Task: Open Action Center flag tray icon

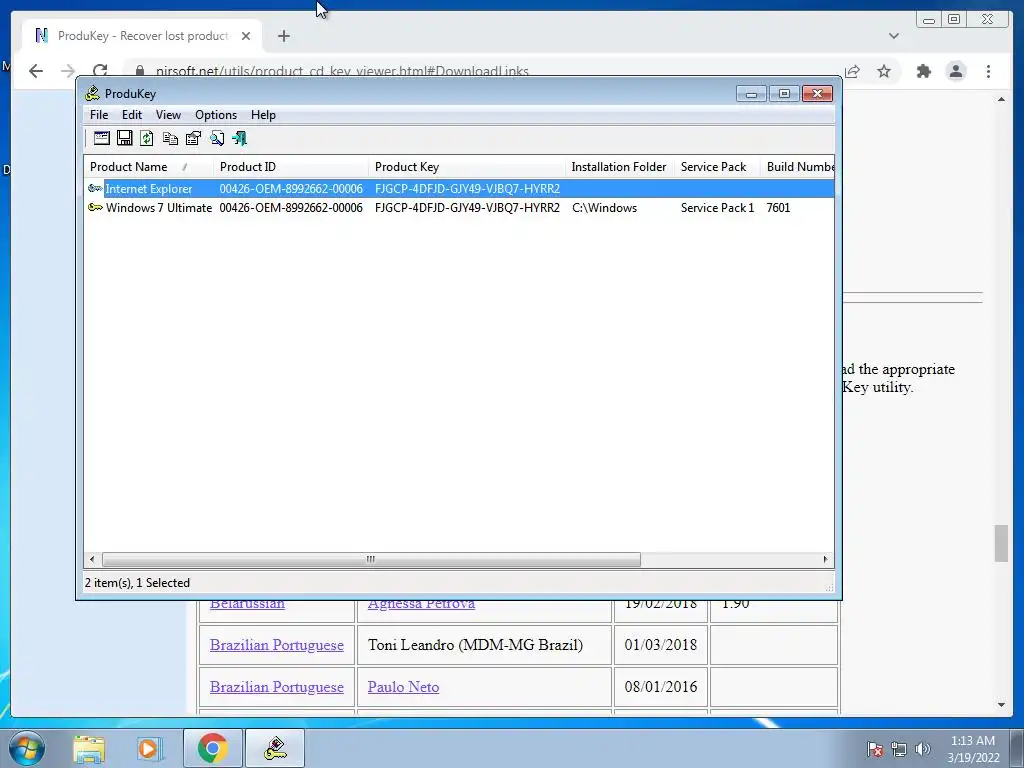Action: pyautogui.click(x=875, y=749)
